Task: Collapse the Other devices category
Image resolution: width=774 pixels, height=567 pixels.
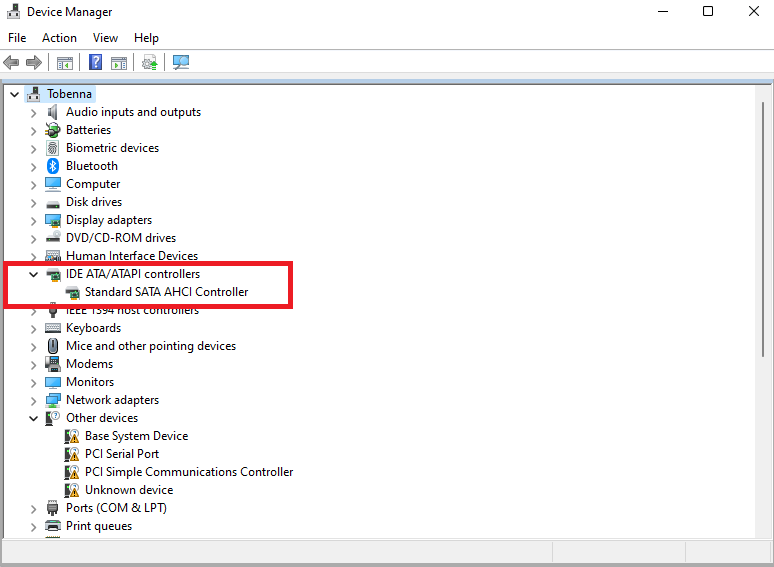Action: click(x=33, y=418)
